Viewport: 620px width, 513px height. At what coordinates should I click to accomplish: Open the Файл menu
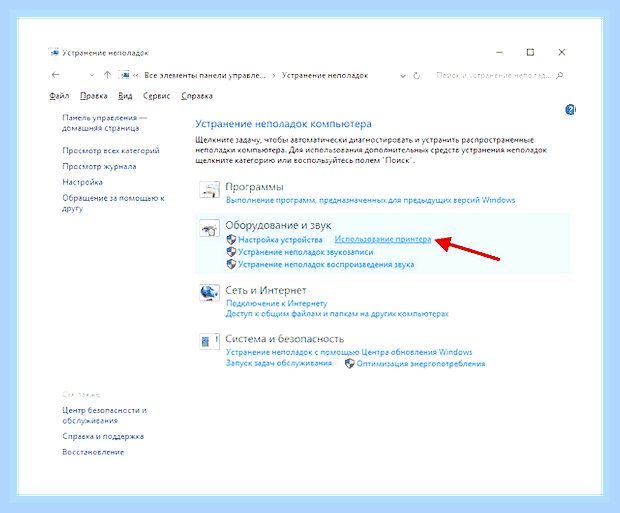[59, 96]
